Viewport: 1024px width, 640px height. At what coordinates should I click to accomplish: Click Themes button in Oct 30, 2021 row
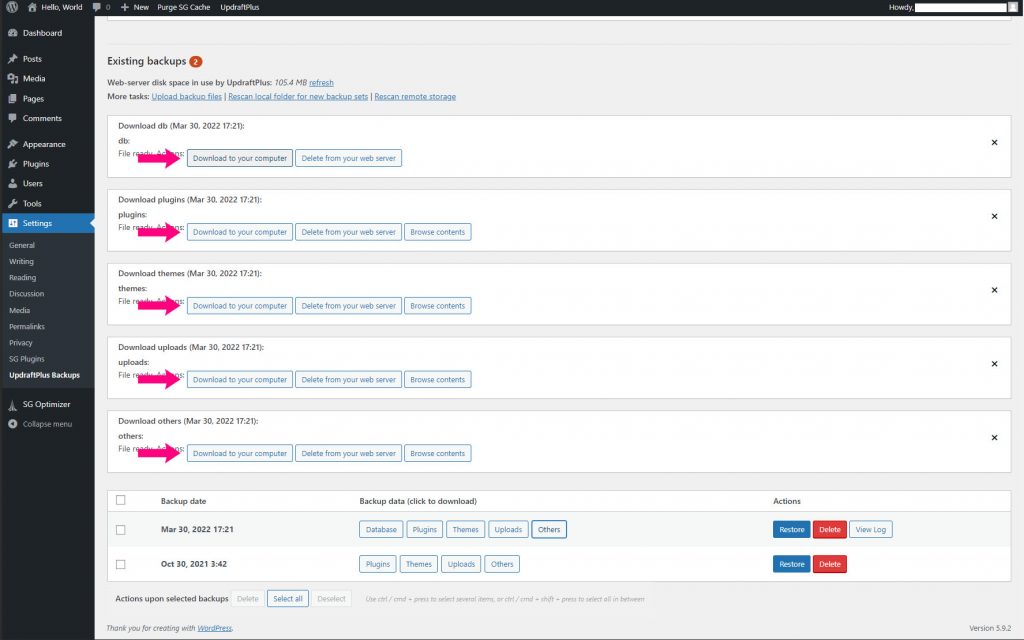coord(419,564)
